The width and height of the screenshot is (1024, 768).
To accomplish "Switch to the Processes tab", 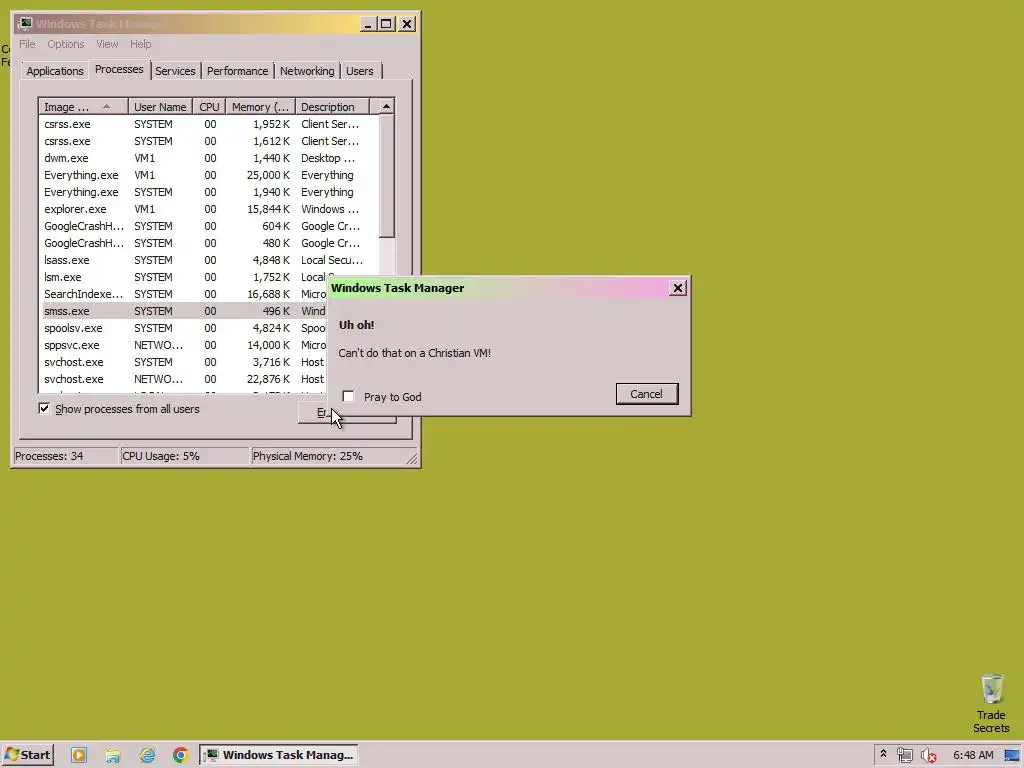I will [x=119, y=69].
